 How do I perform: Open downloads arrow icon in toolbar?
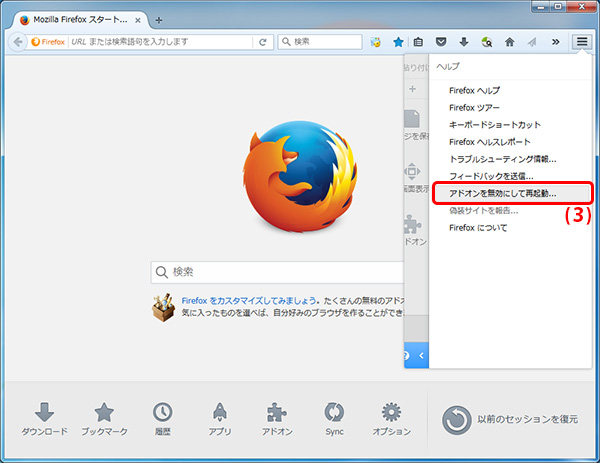point(464,42)
